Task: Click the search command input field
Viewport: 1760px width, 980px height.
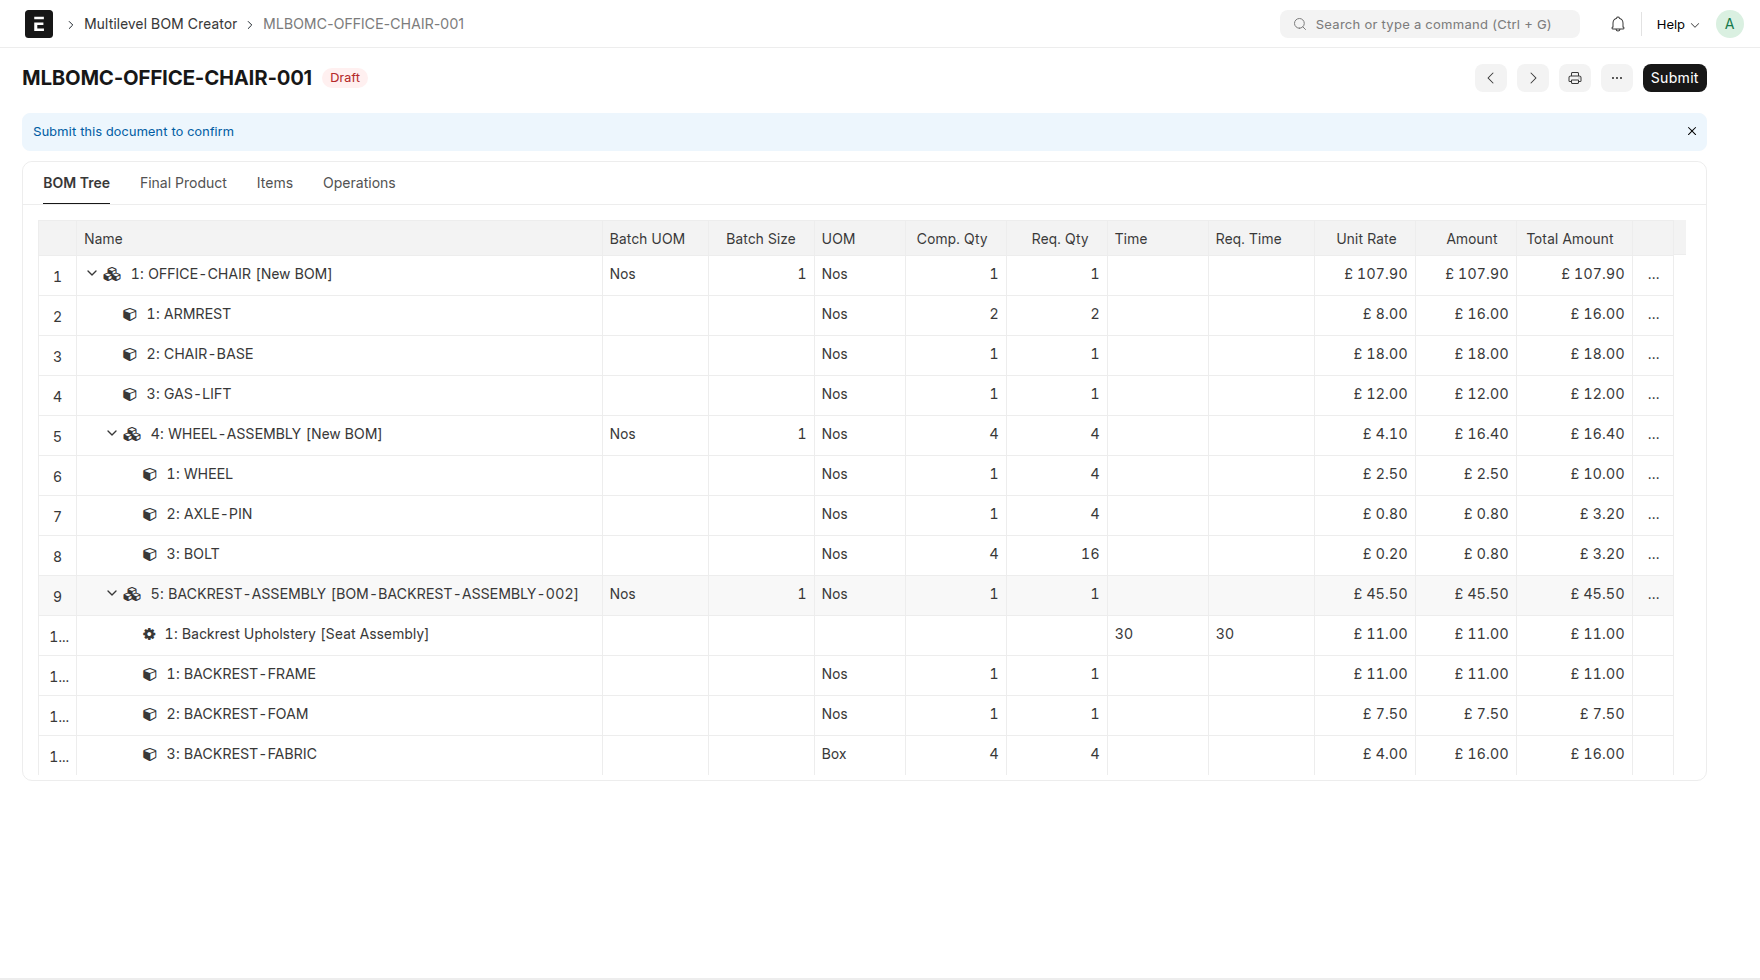Action: pos(1430,24)
